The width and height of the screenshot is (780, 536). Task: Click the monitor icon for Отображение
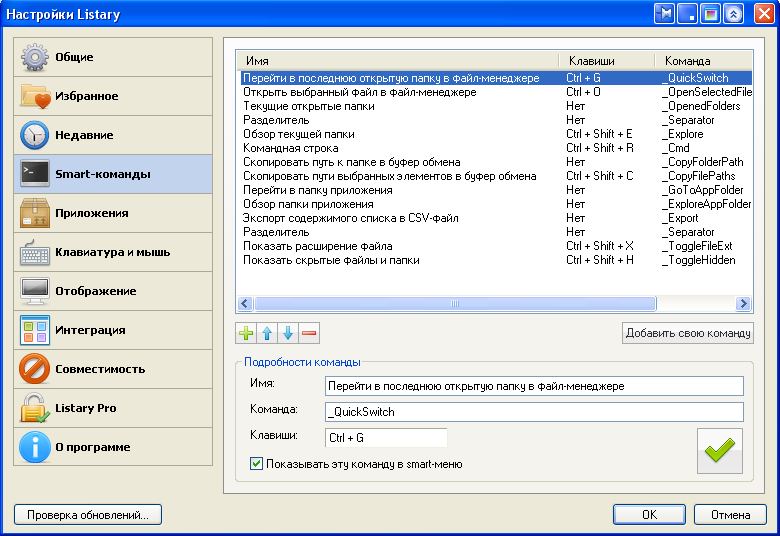click(x=35, y=291)
